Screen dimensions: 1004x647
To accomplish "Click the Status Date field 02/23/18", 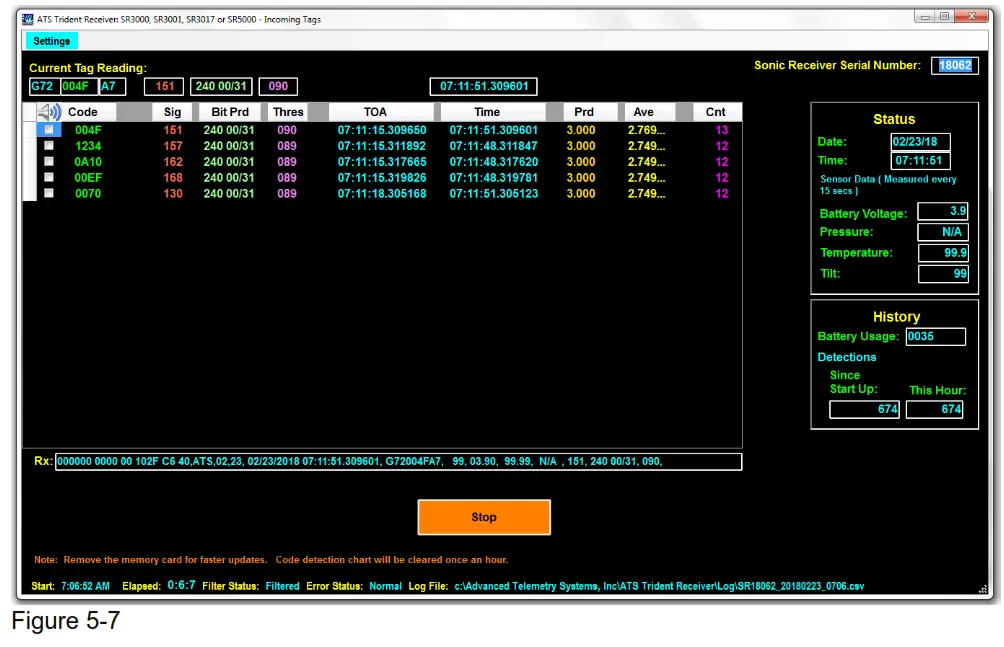I will click(x=920, y=142).
